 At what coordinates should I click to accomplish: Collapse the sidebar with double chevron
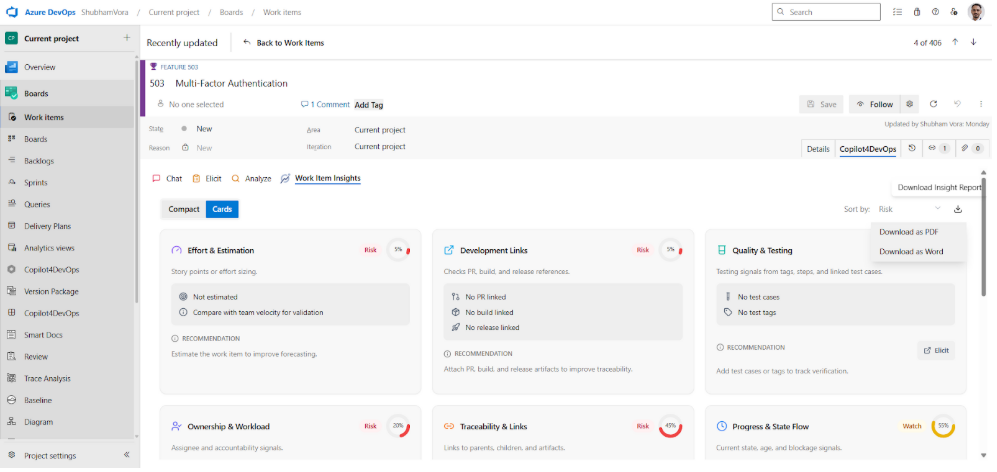pyautogui.click(x=127, y=455)
